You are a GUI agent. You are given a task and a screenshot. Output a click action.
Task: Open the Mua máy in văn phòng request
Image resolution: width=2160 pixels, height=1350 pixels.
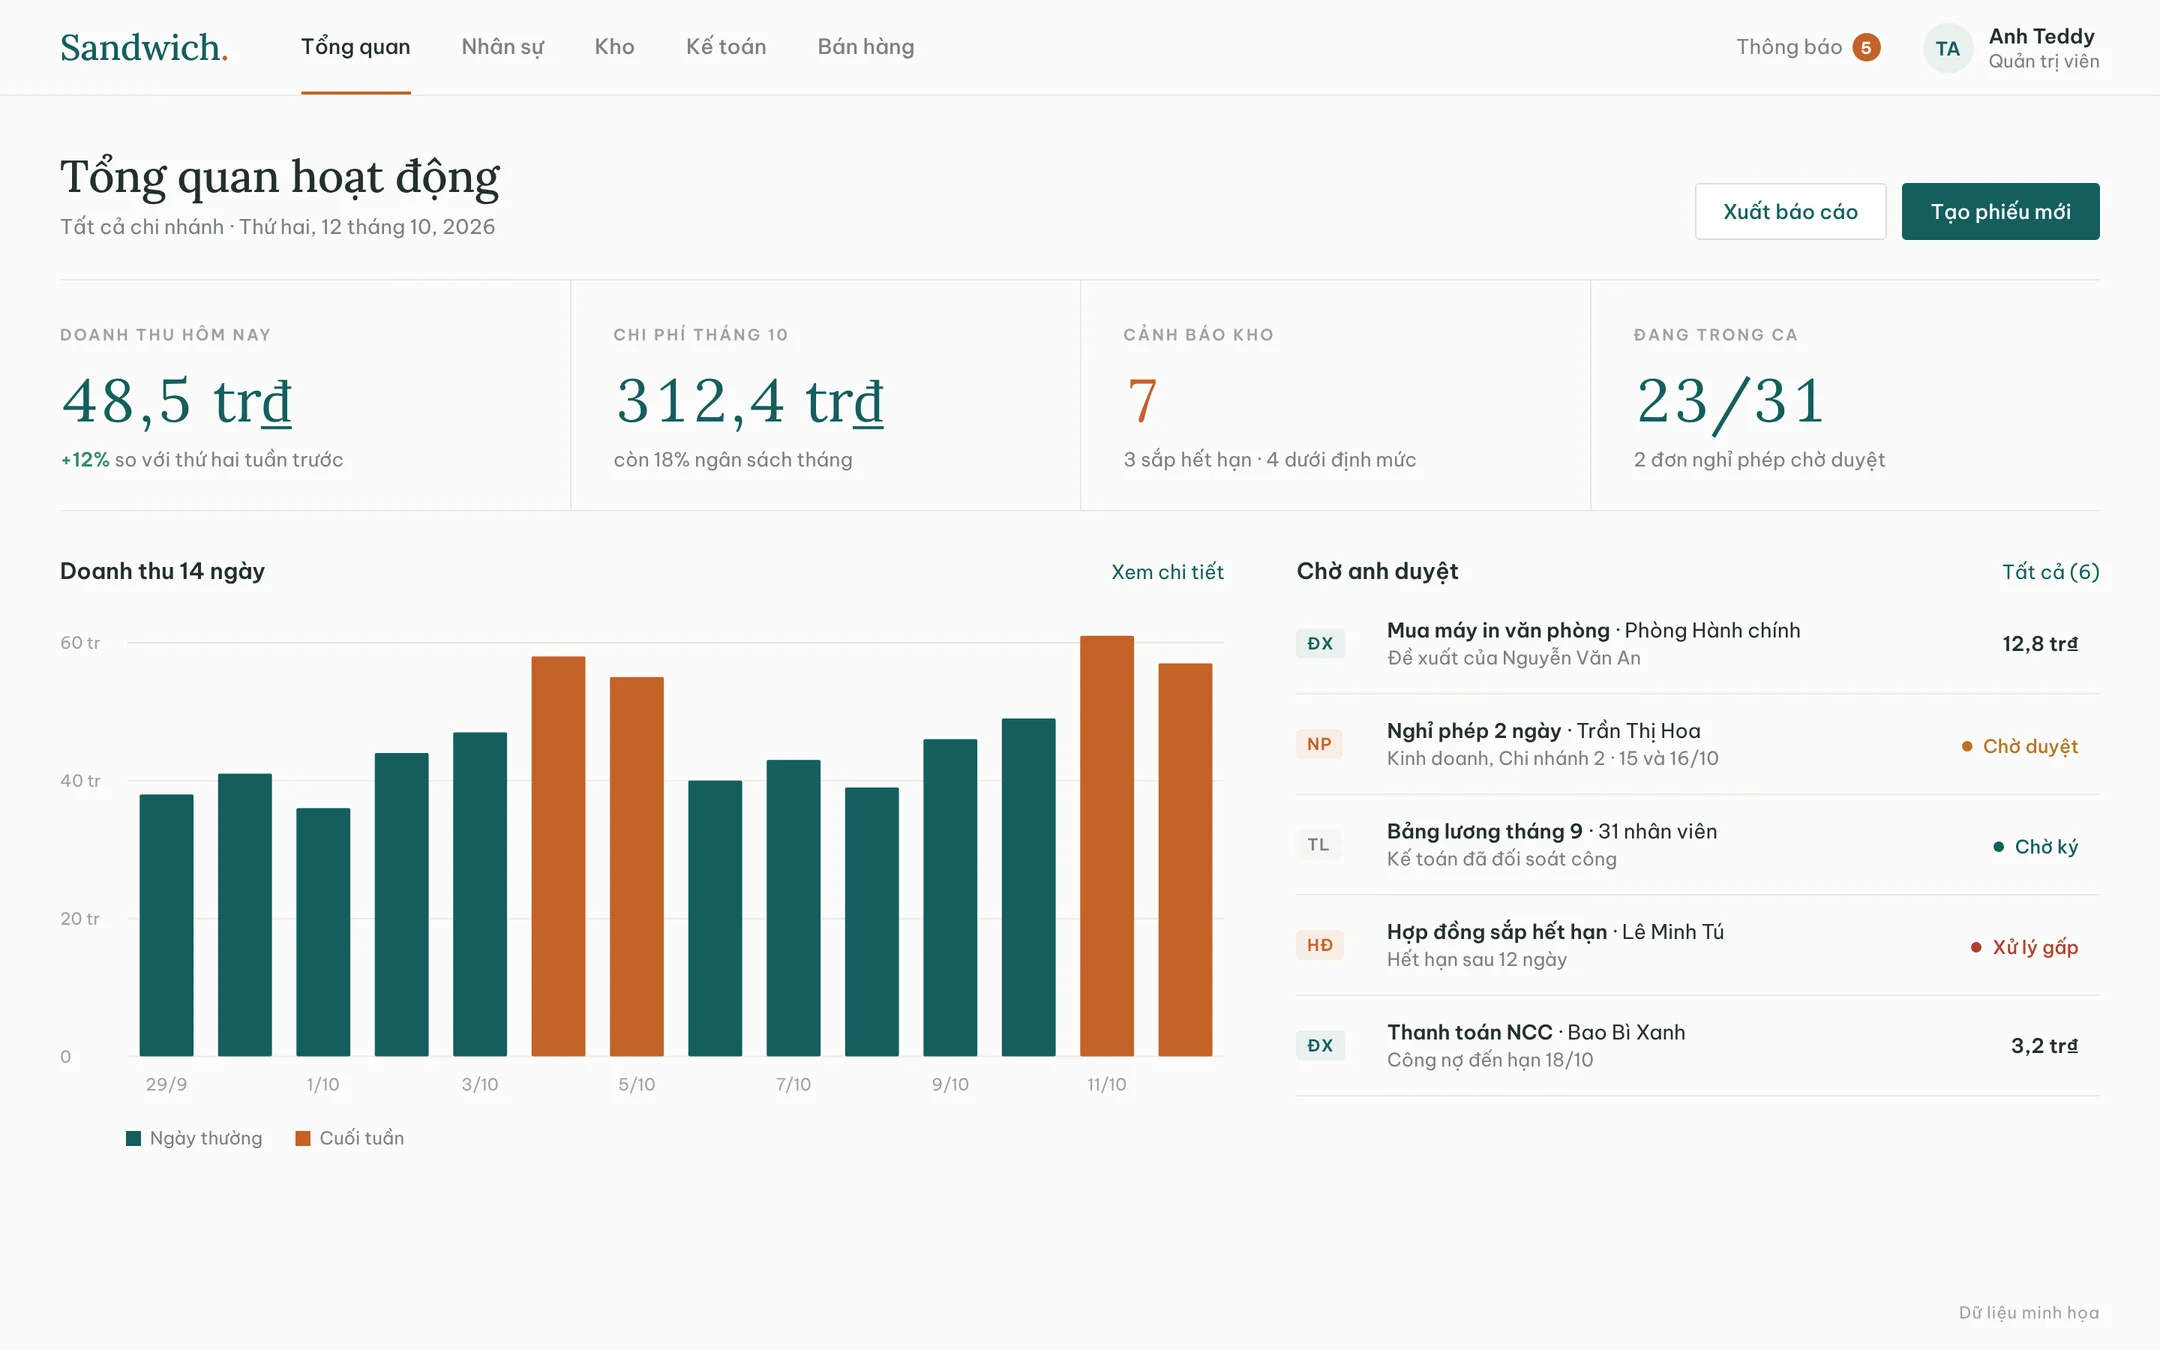tap(1698, 644)
